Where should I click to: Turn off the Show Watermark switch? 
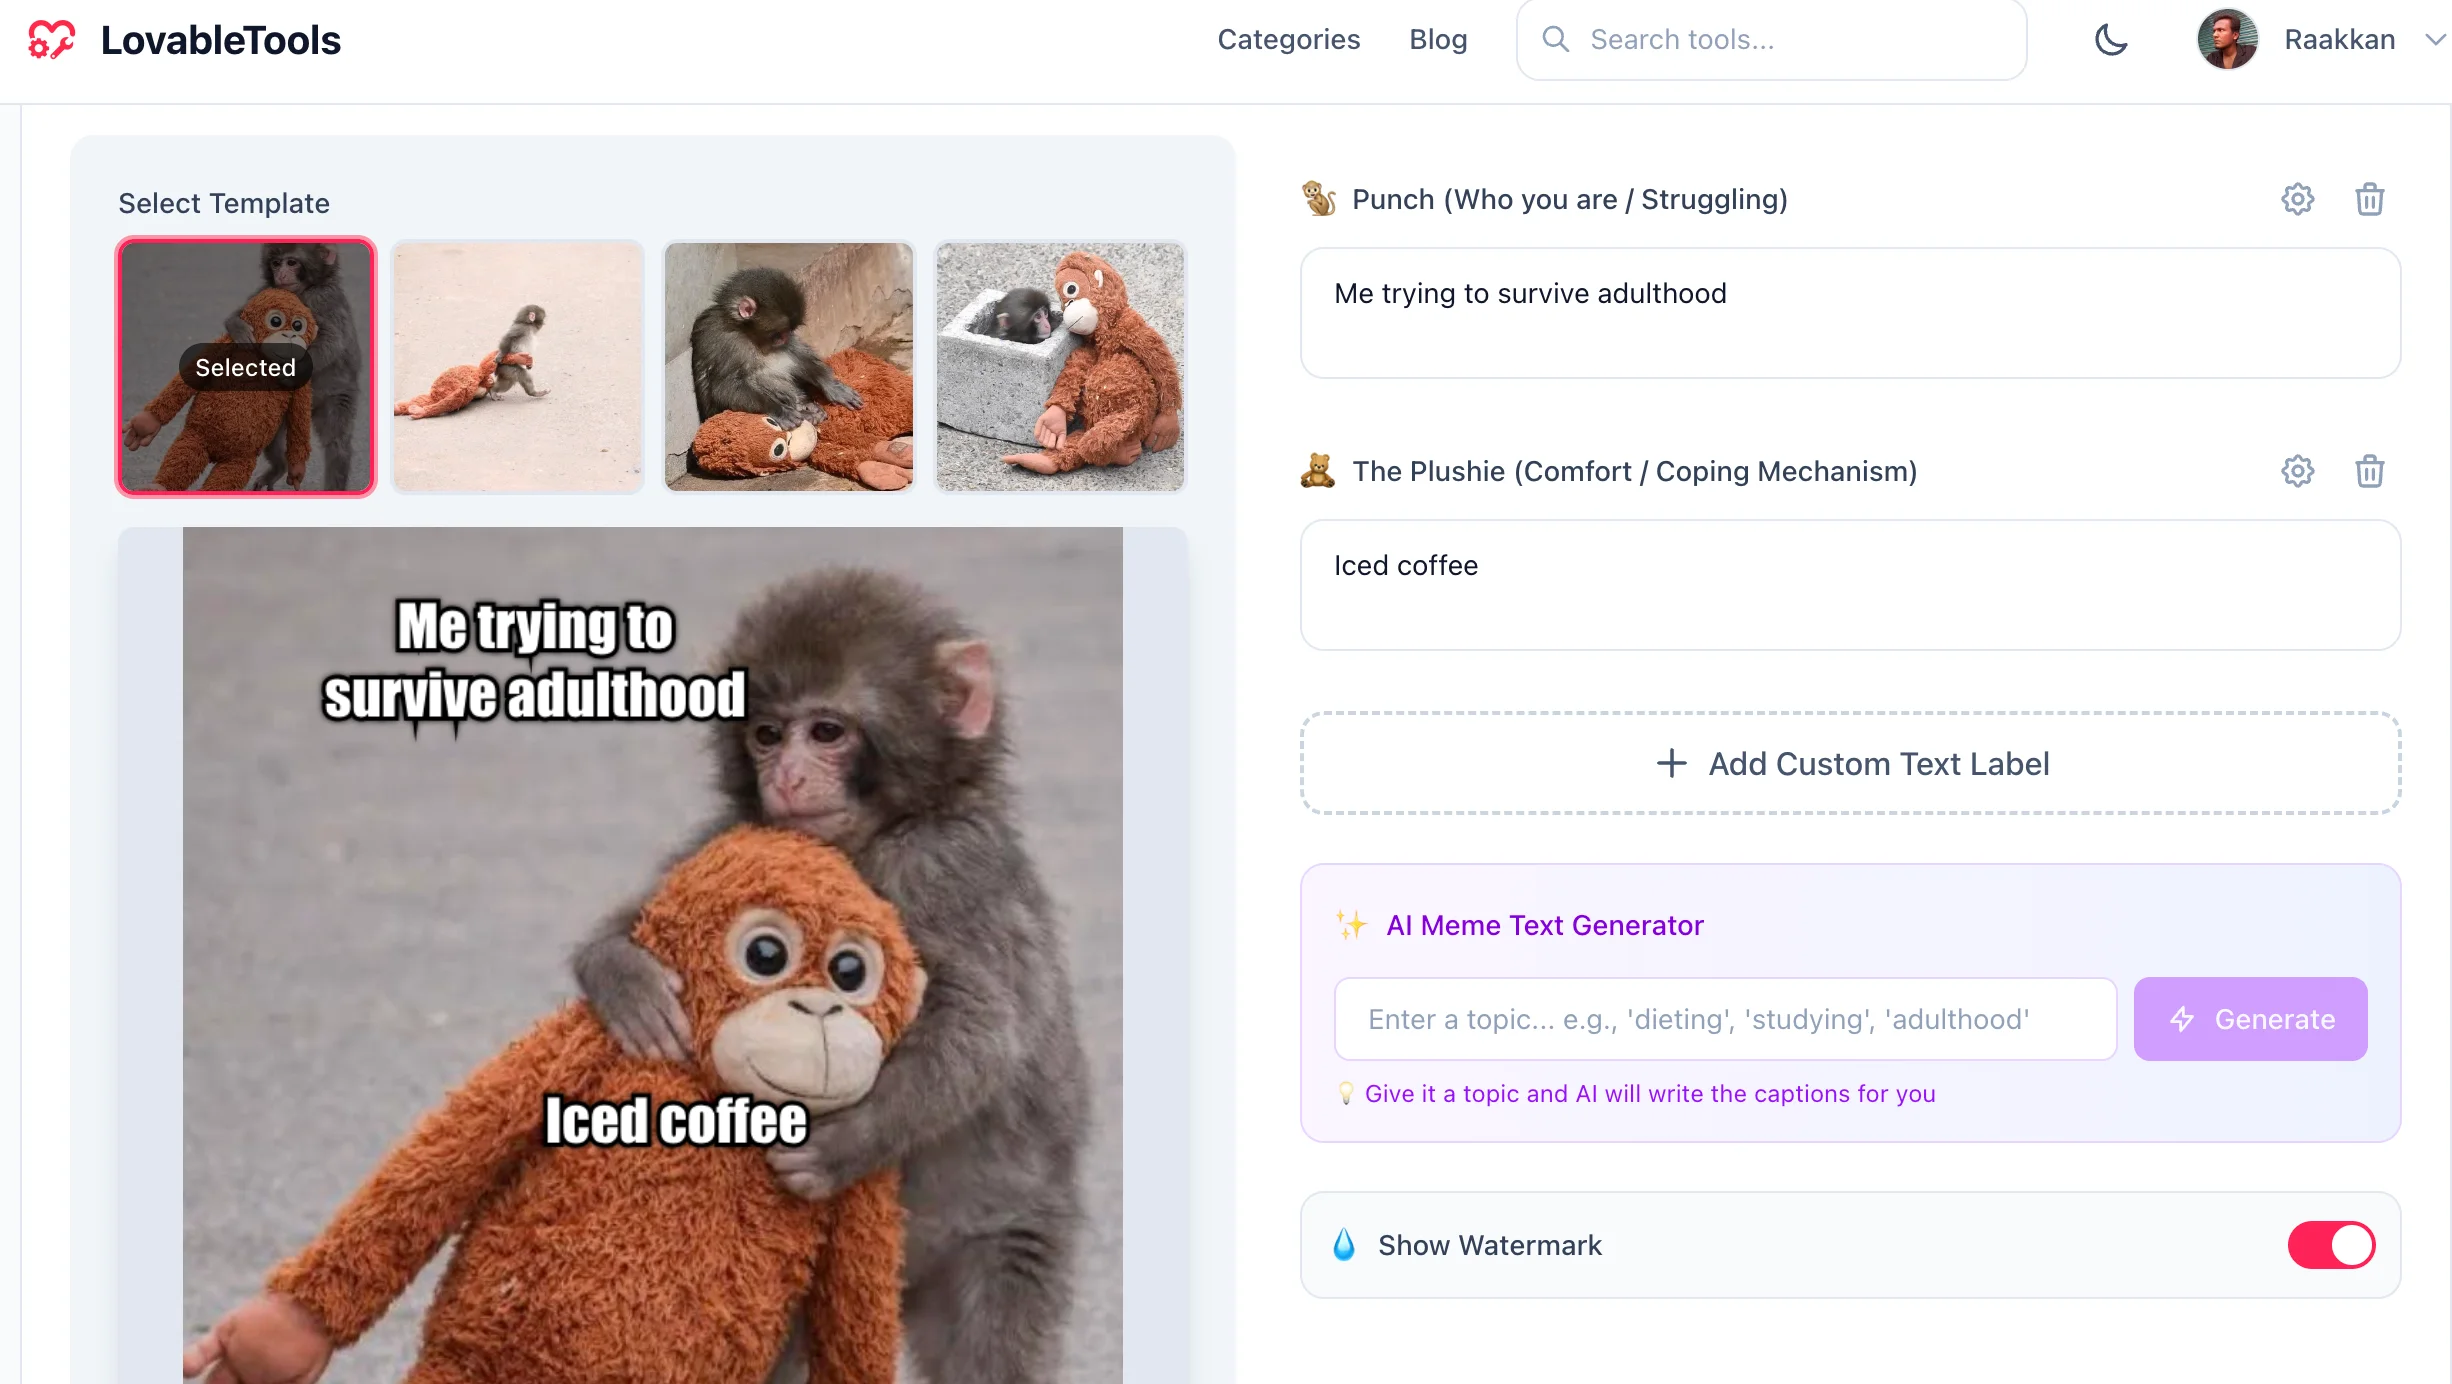[x=2331, y=1245]
